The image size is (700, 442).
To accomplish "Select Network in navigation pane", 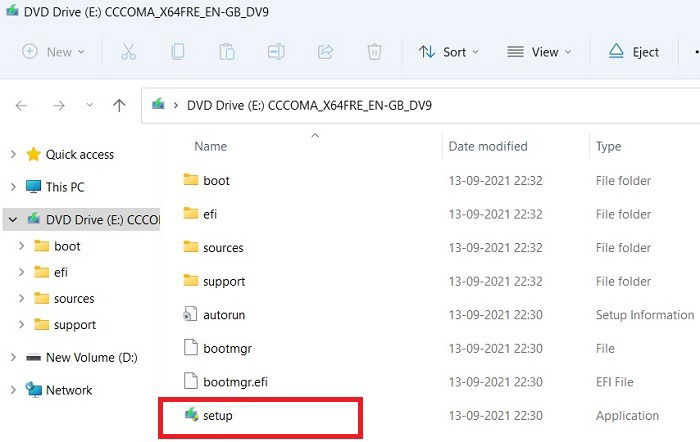I will pyautogui.click(x=58, y=390).
